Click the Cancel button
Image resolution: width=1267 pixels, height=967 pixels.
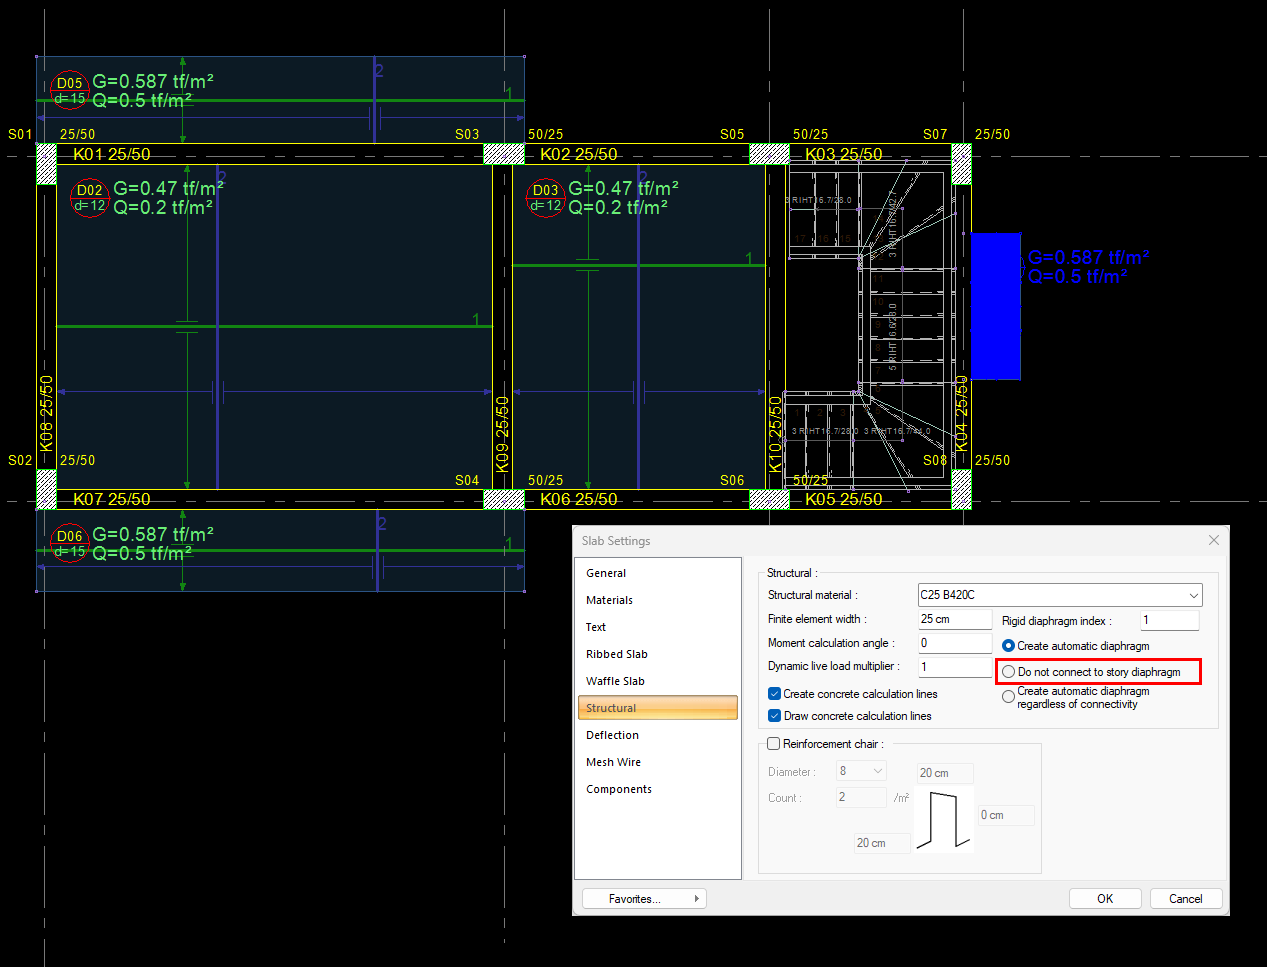pos(1185,899)
